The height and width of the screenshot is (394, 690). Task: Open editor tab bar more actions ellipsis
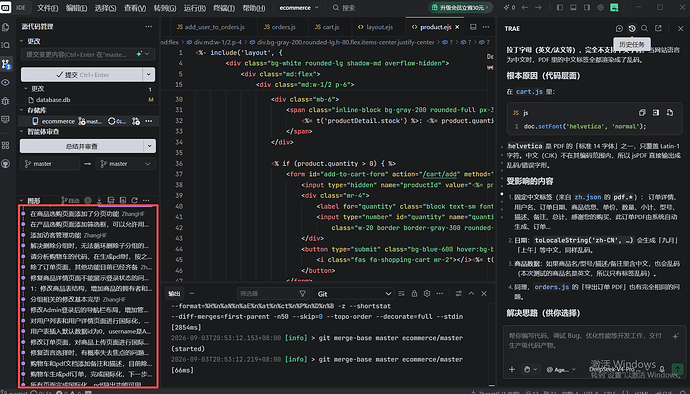486,27
